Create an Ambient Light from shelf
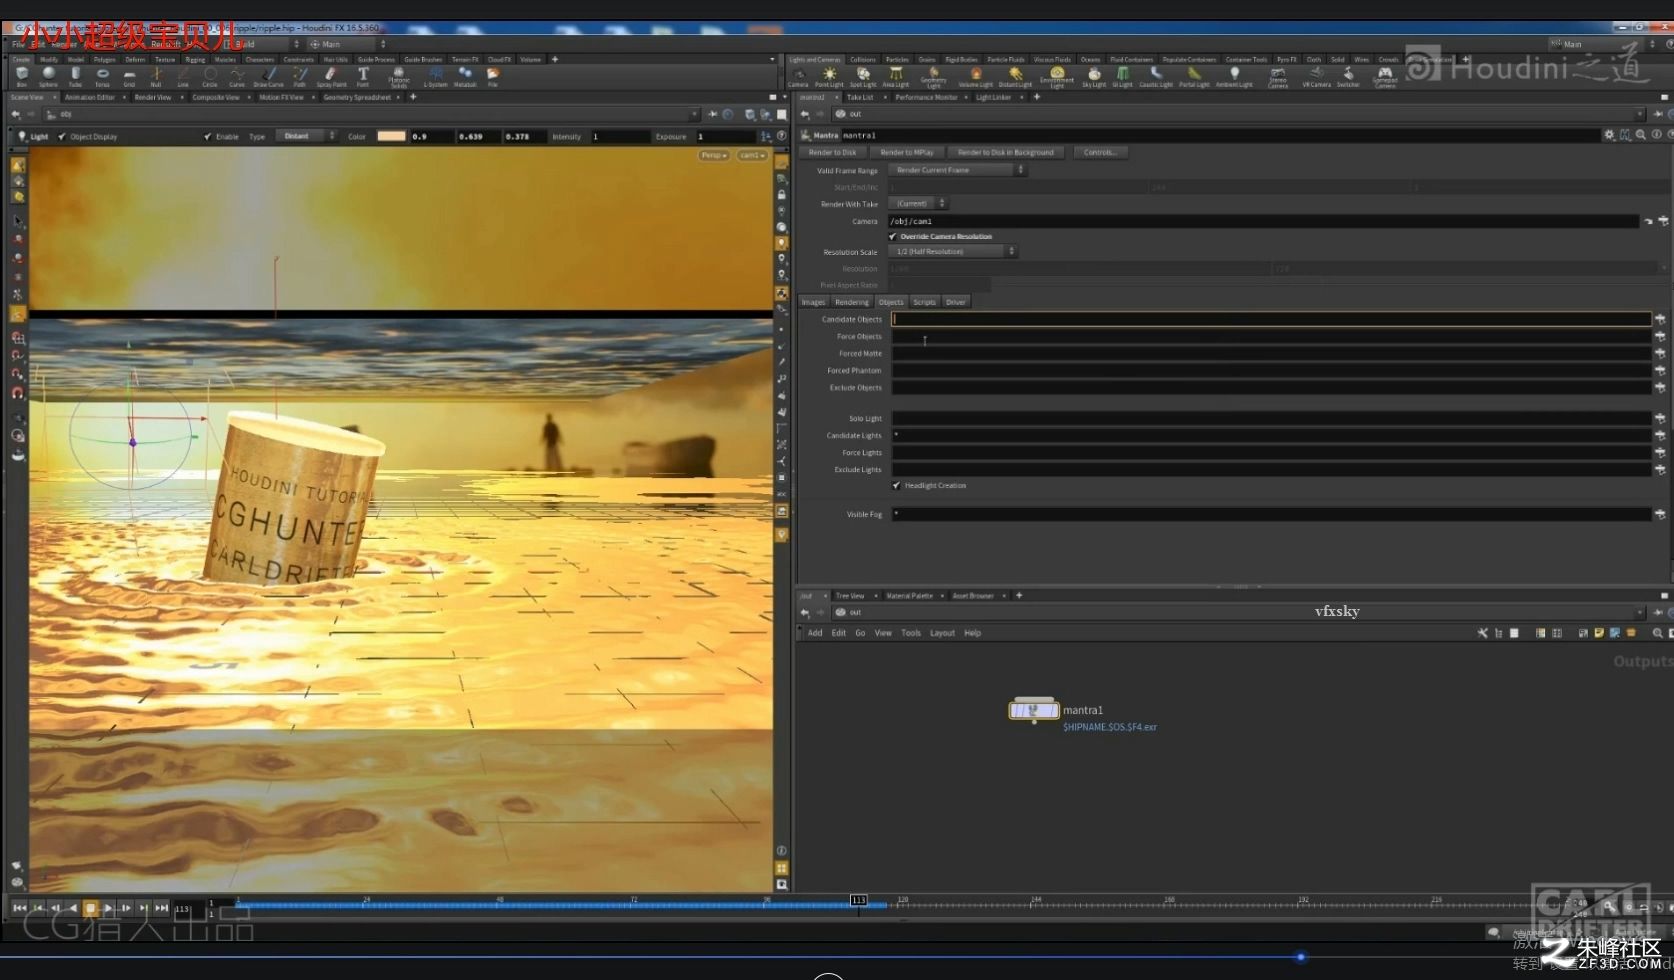 [1235, 77]
